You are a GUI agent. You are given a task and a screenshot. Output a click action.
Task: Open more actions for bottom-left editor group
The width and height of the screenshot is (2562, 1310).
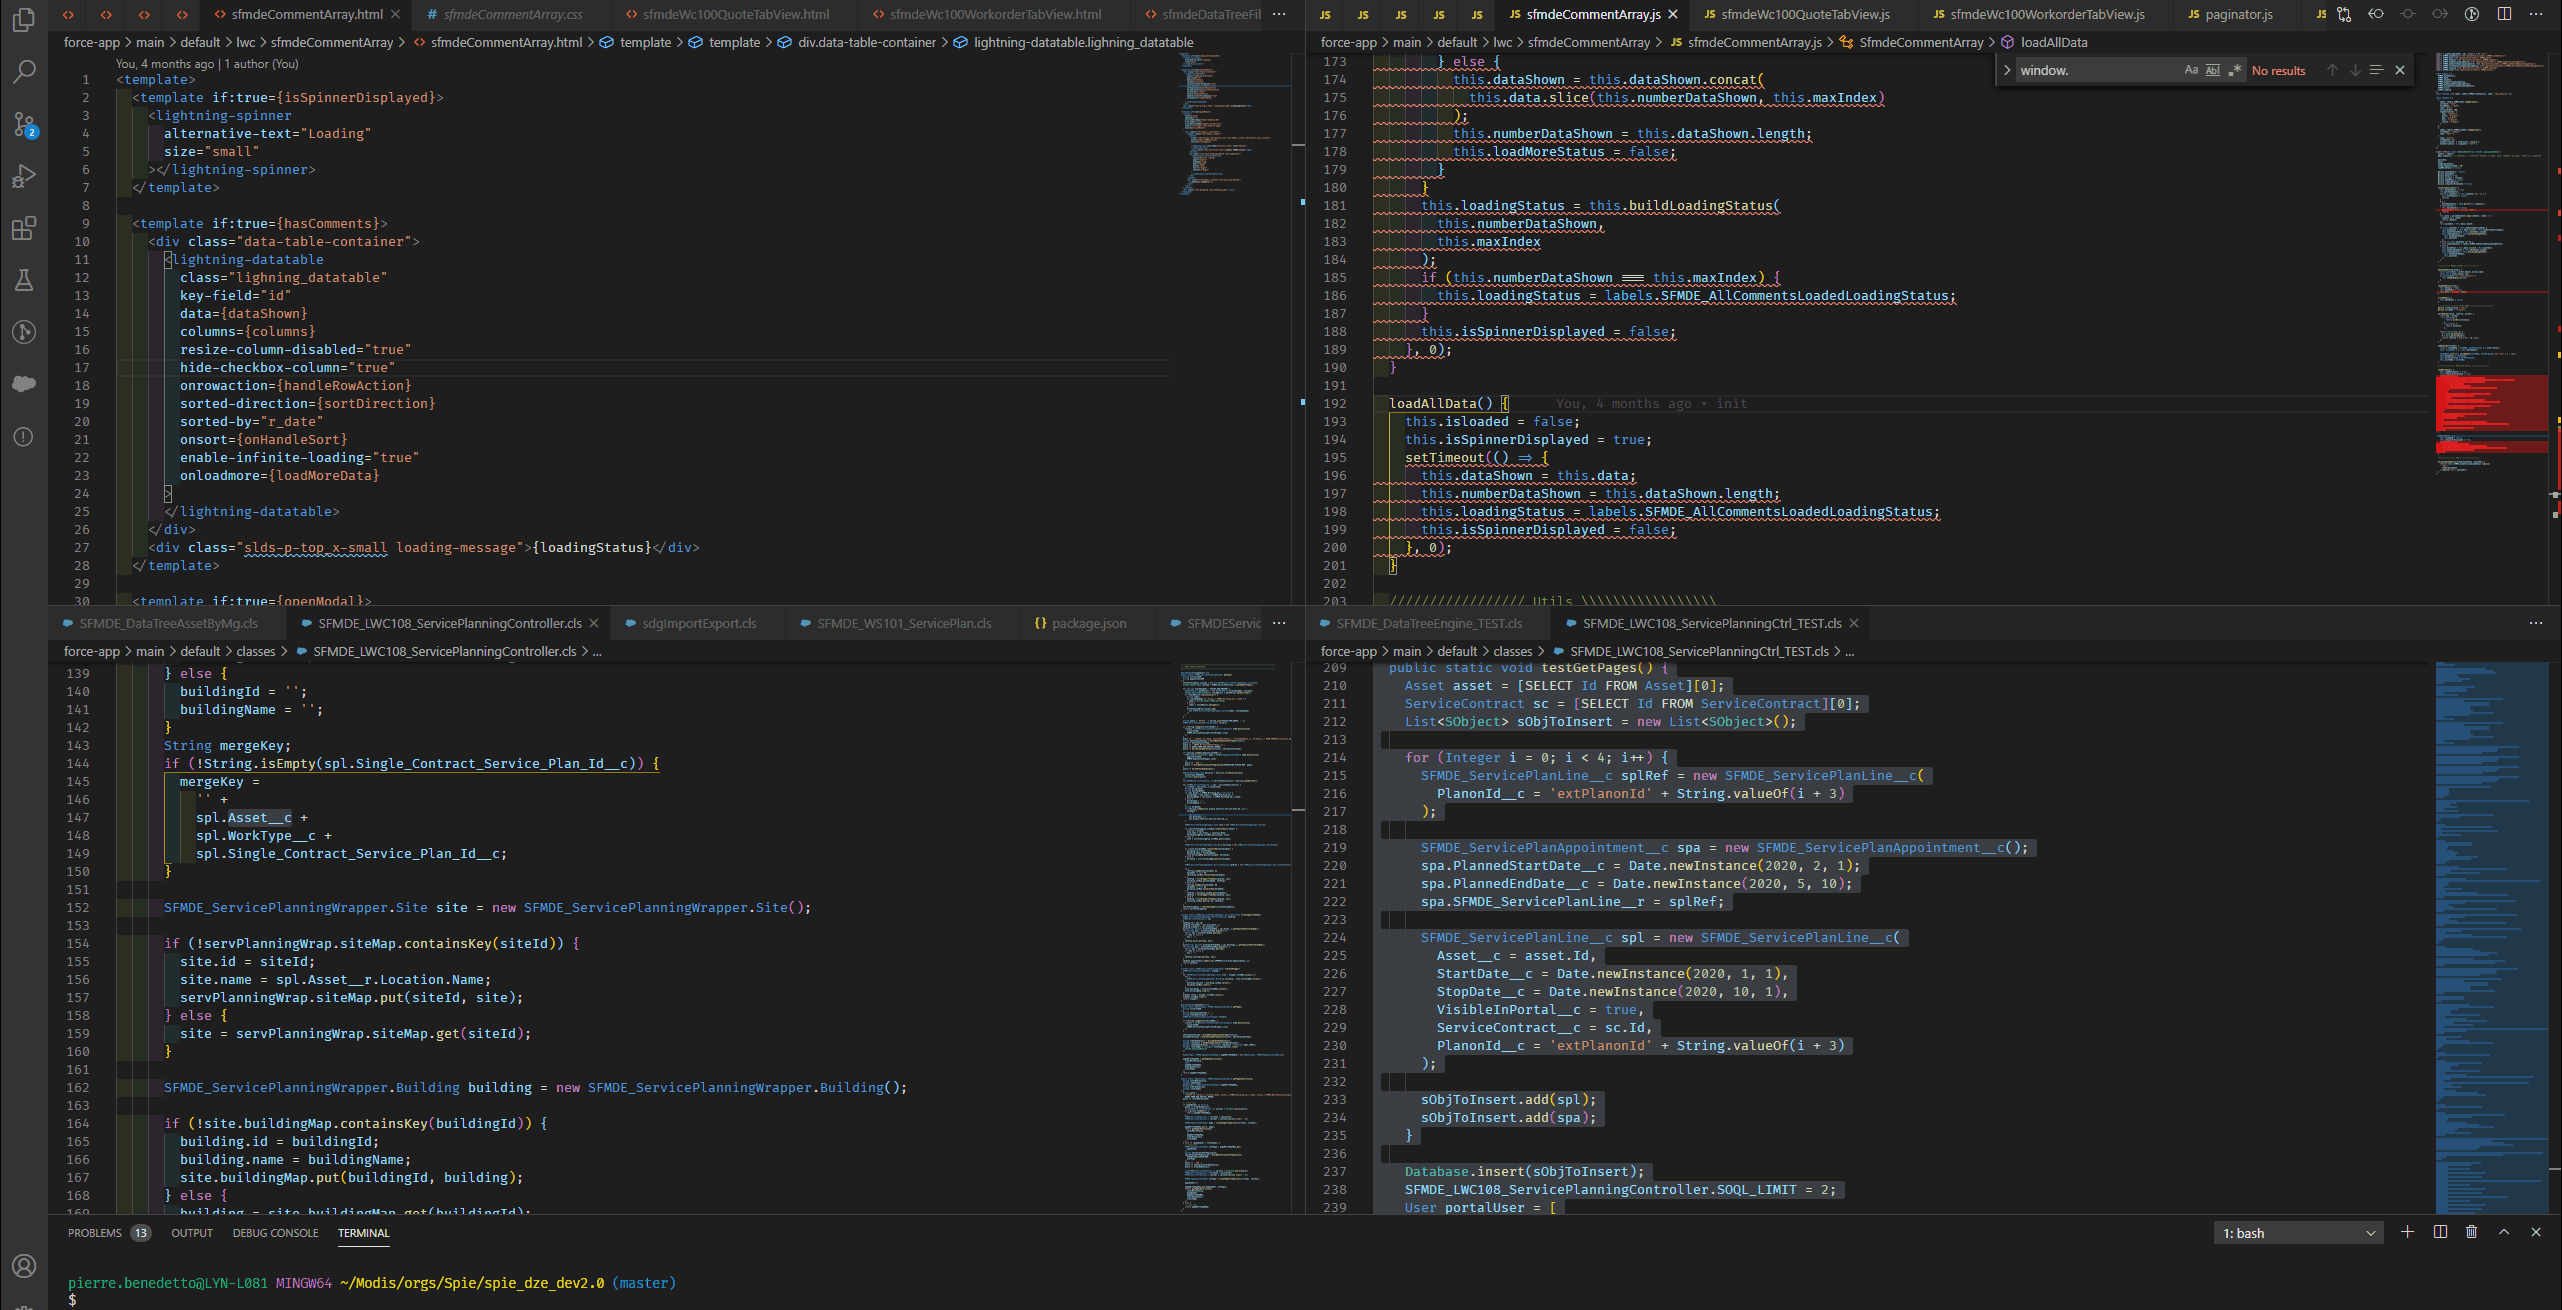click(1279, 623)
